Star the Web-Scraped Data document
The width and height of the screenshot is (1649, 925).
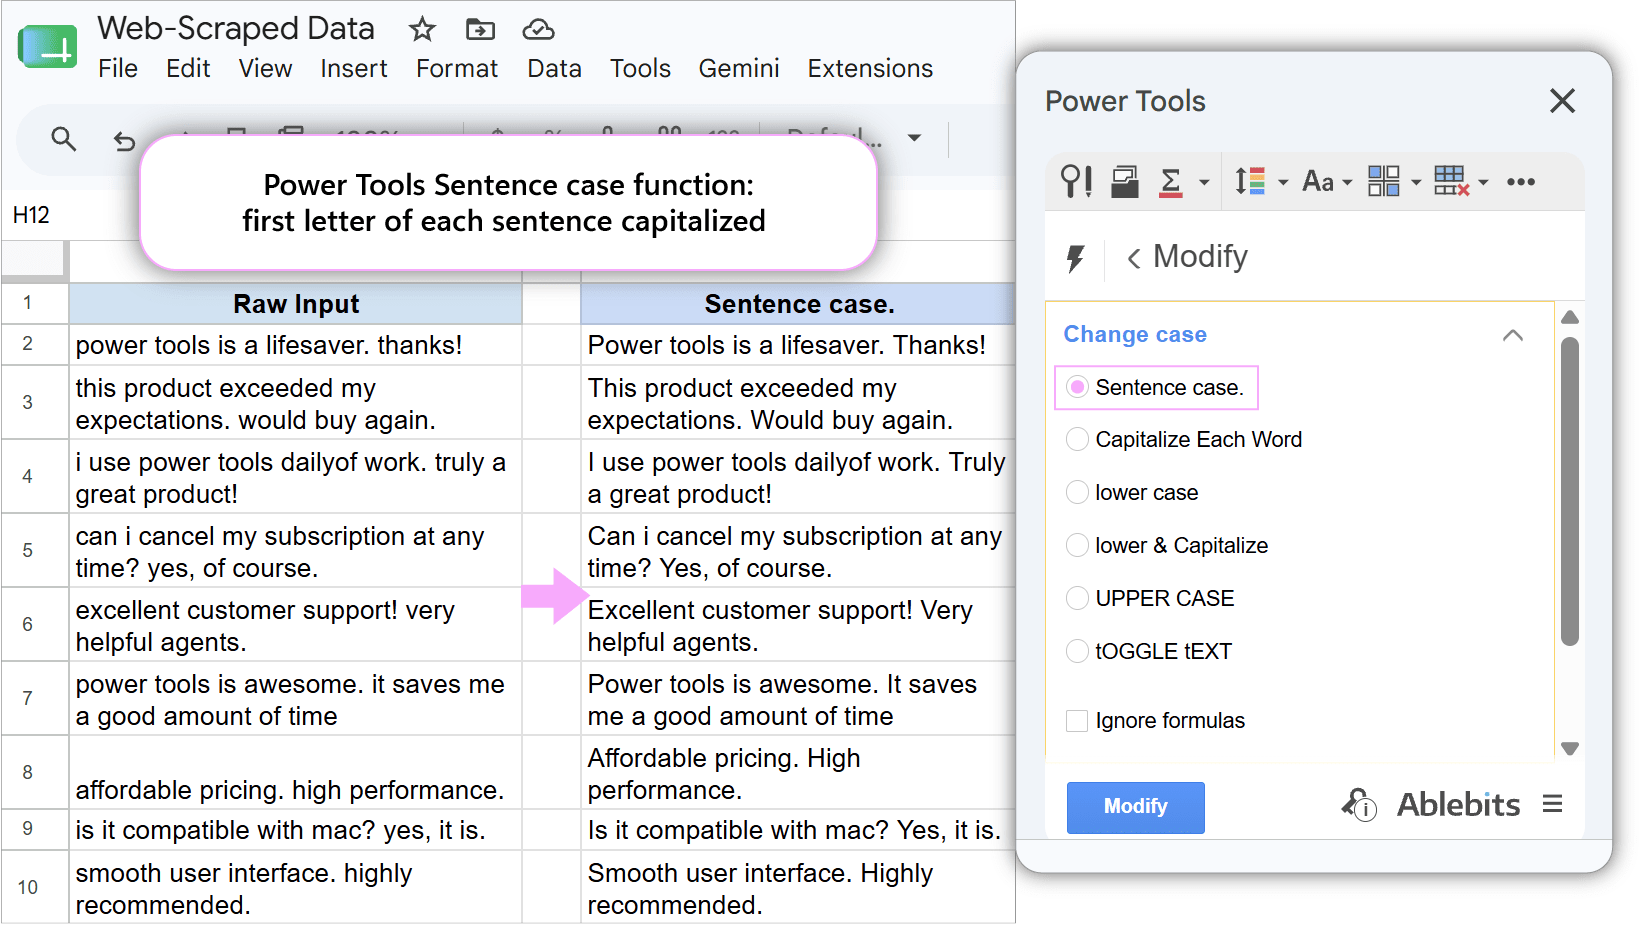point(422,30)
